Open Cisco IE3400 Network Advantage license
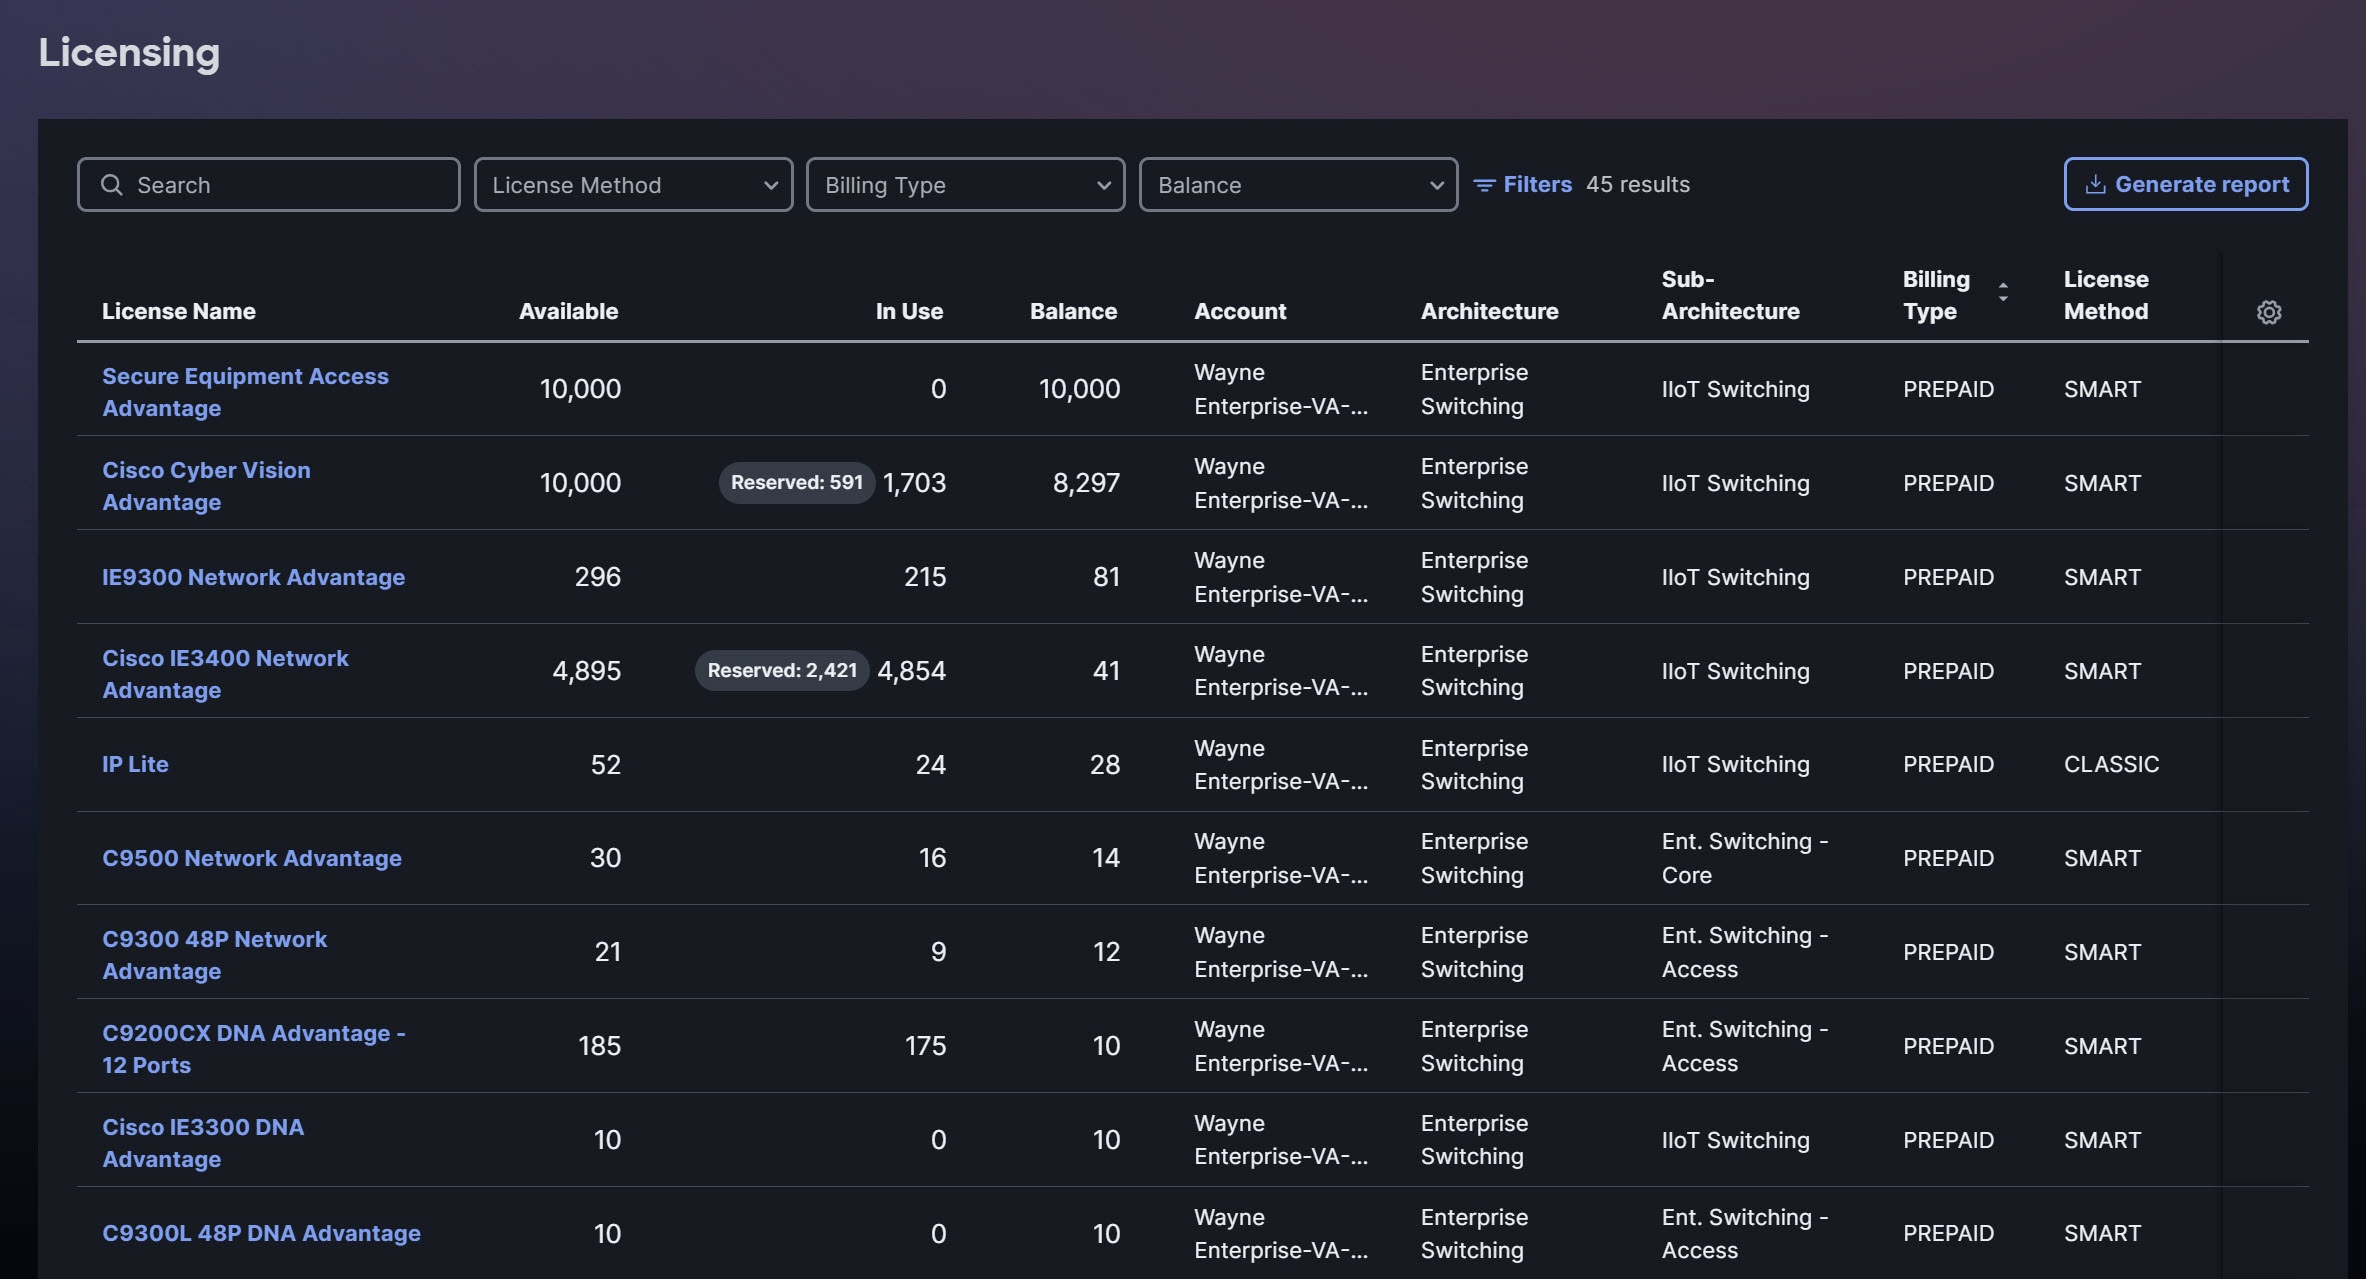 (225, 674)
